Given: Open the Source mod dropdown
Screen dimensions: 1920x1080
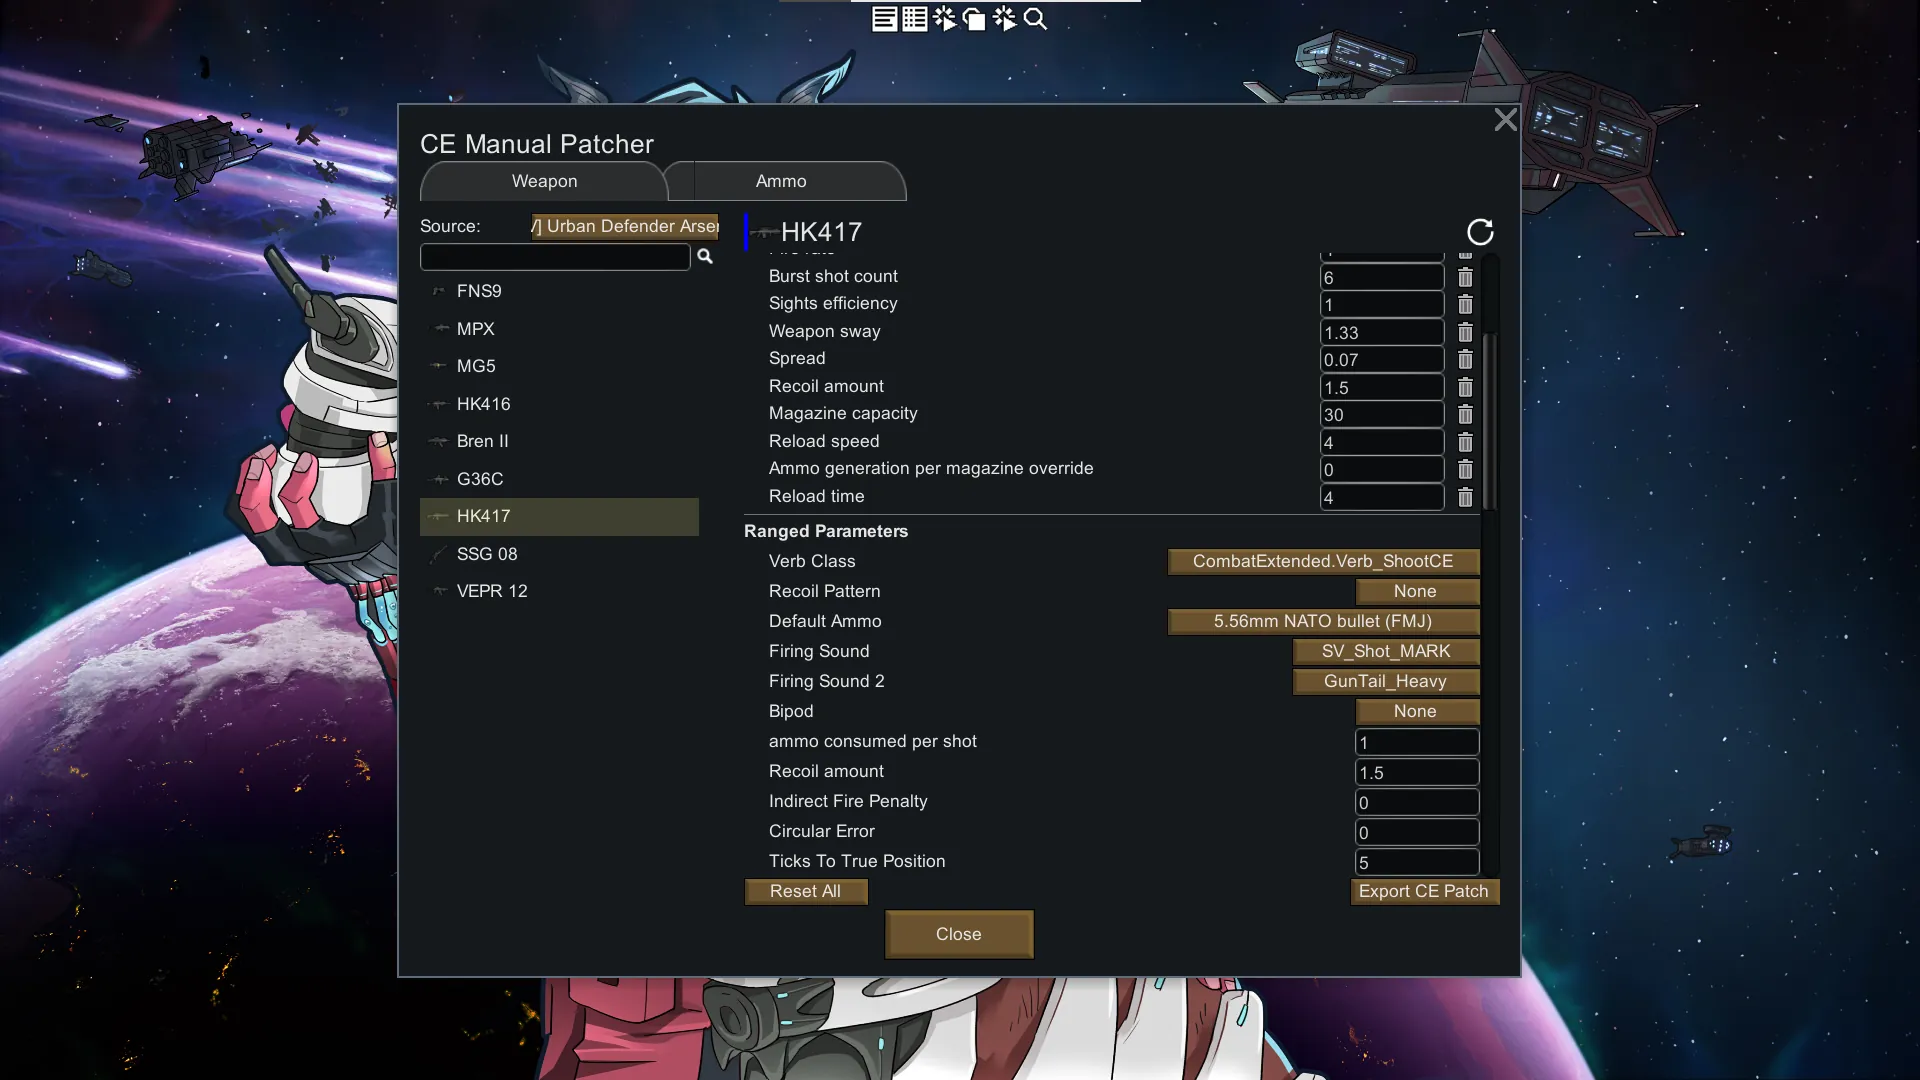Looking at the screenshot, I should [x=625, y=226].
